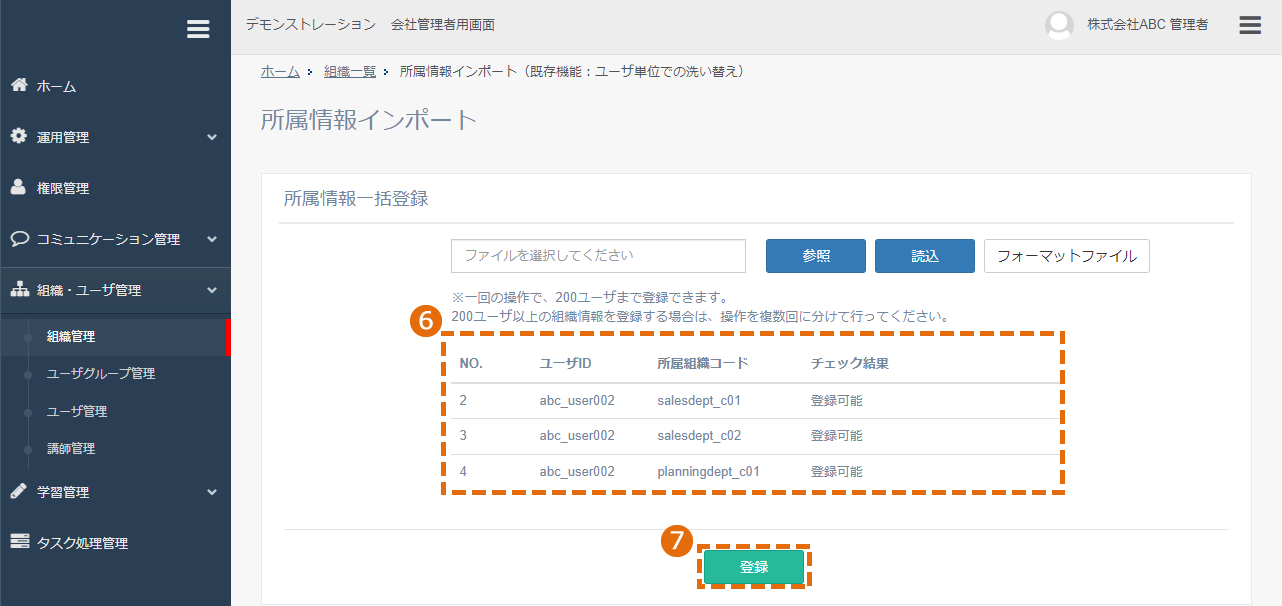Collapse the 組織・ユーザ管理 chevron
The height and width of the screenshot is (606, 1282).
[211, 291]
